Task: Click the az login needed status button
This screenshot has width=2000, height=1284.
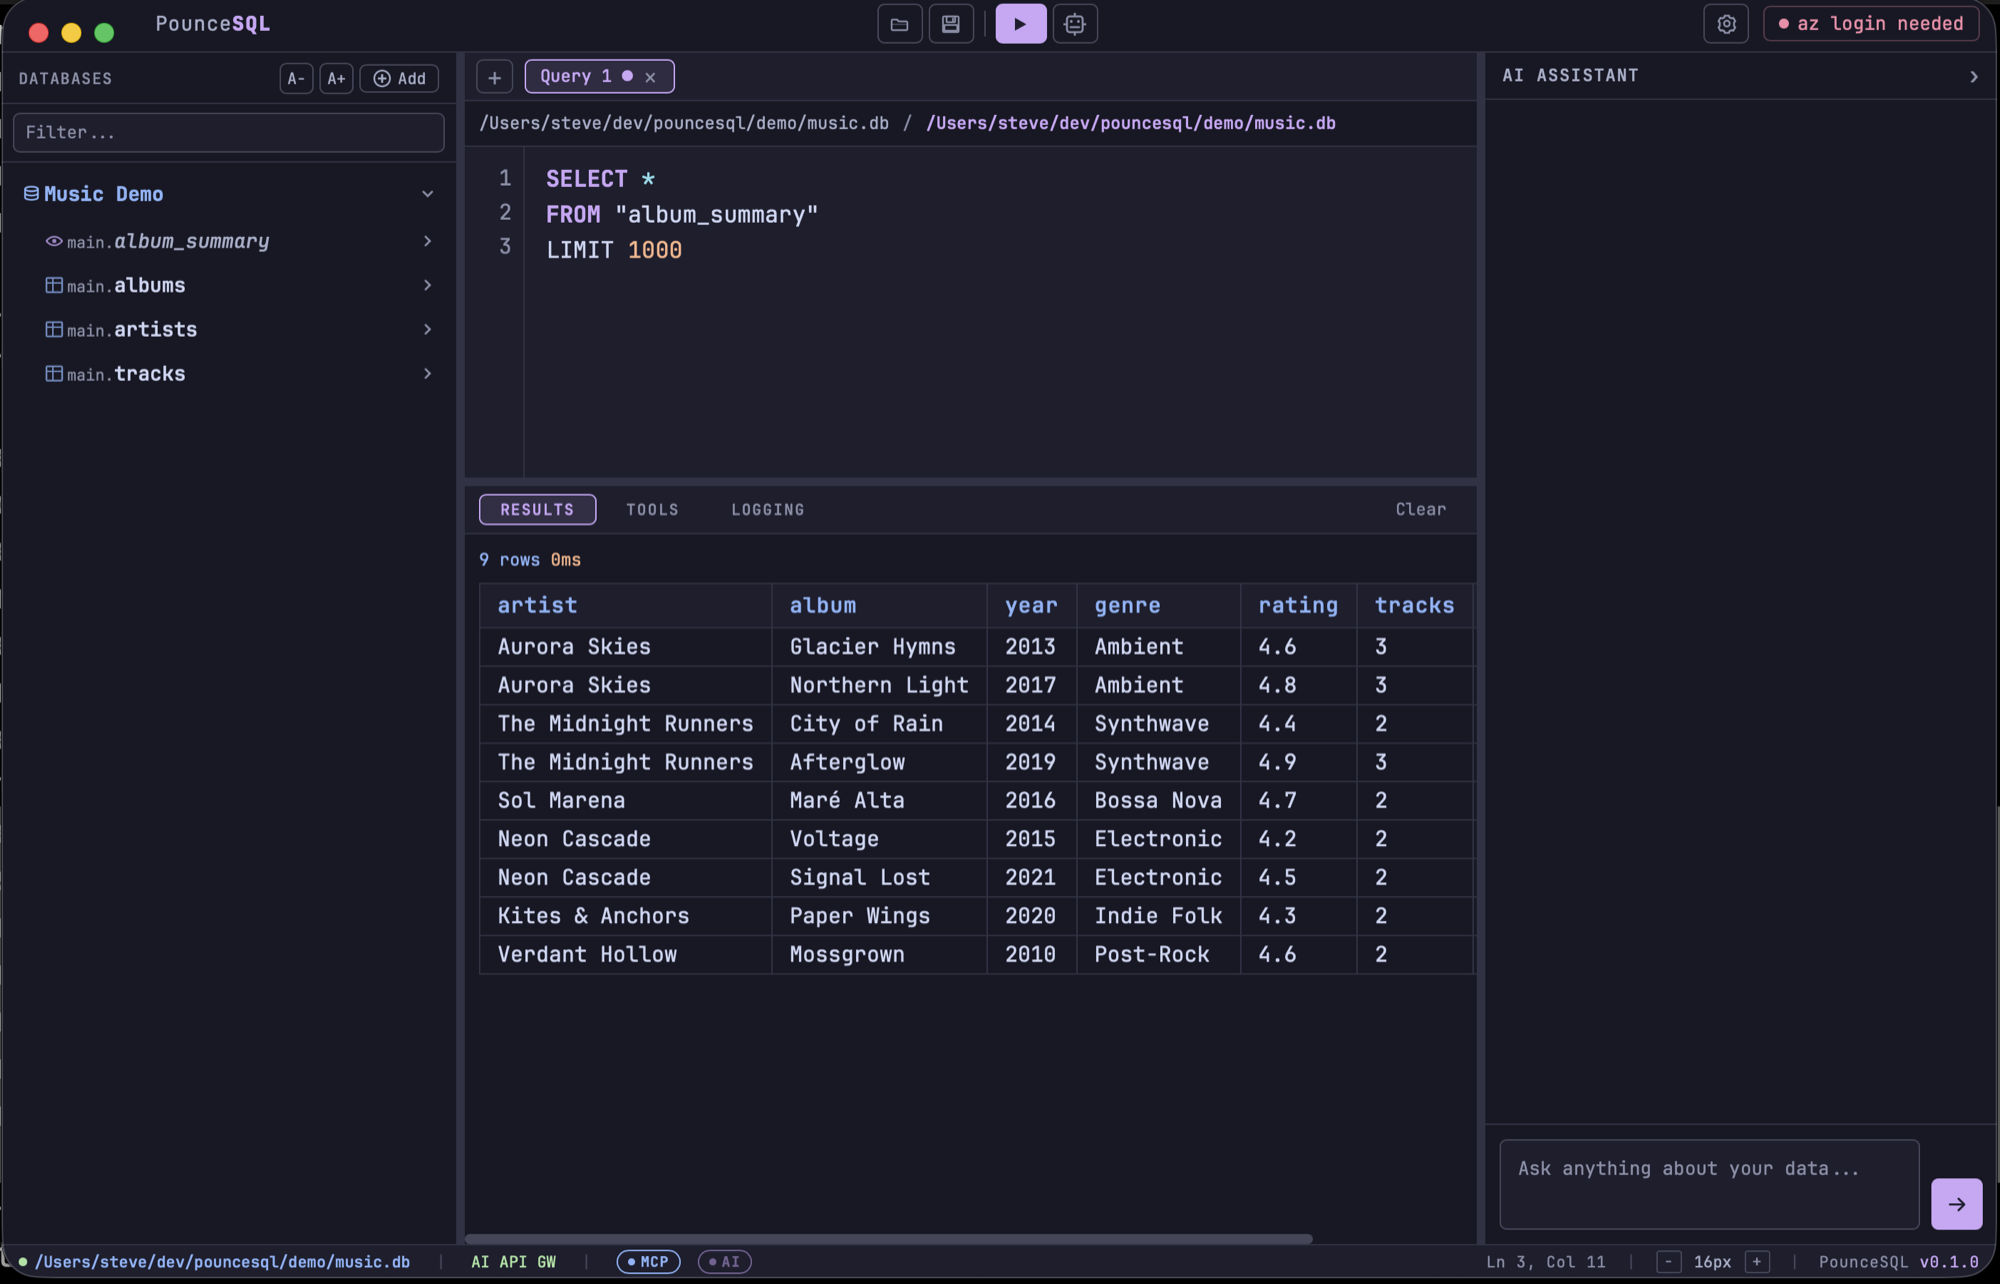Action: [1871, 24]
